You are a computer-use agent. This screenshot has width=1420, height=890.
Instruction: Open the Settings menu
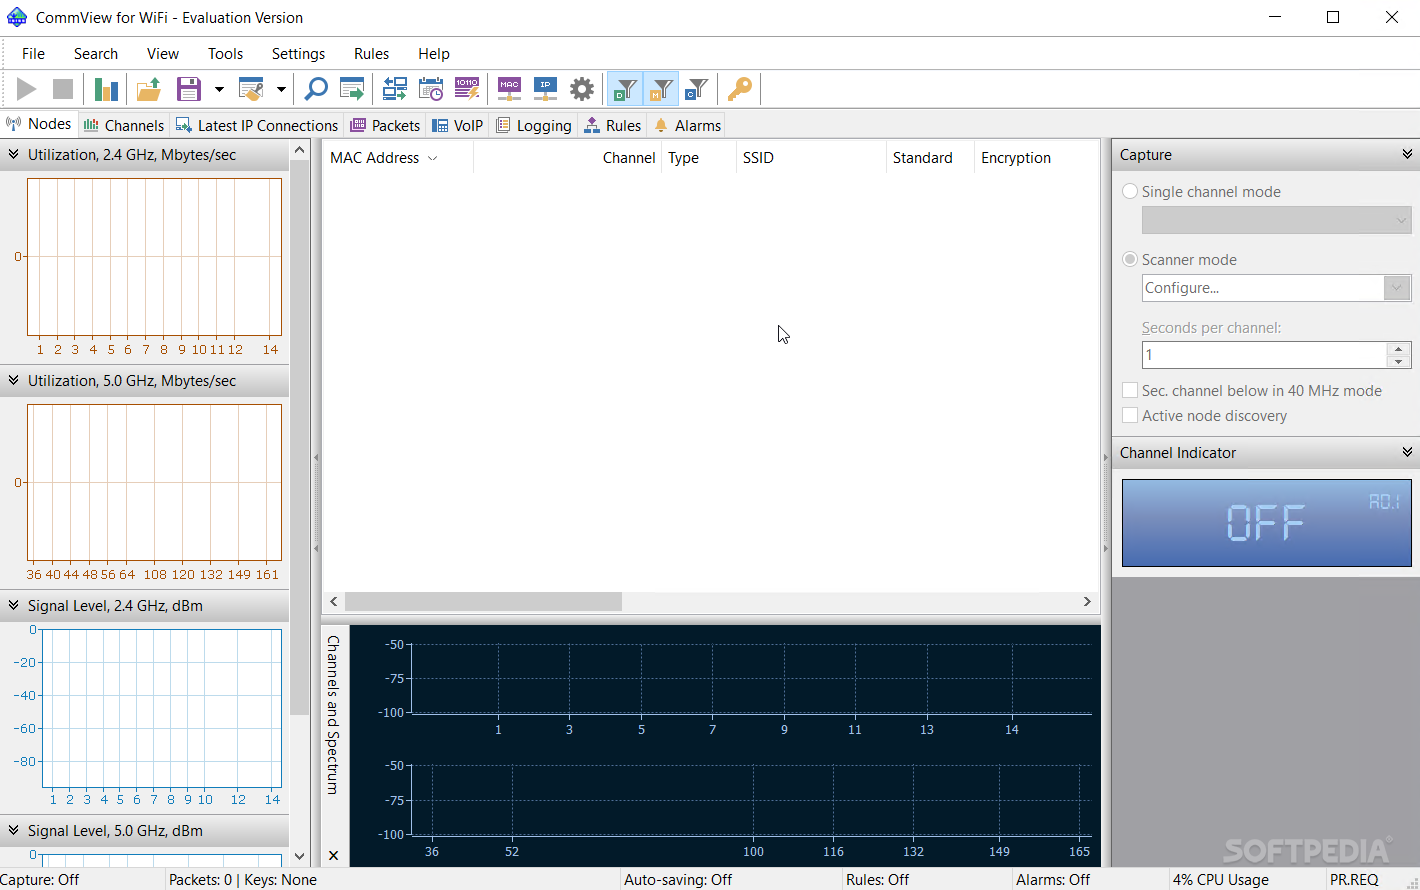(x=299, y=54)
